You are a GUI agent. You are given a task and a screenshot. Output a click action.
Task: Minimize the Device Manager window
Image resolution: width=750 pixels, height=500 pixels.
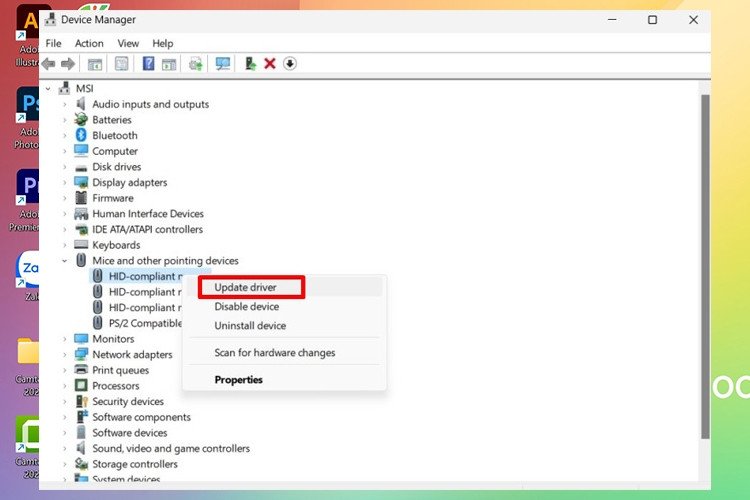[612, 20]
